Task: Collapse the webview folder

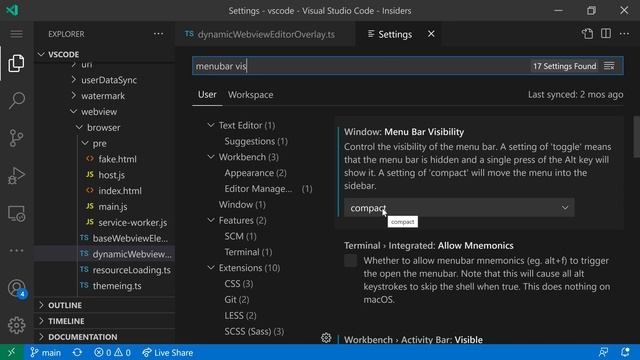Action: click(73, 111)
